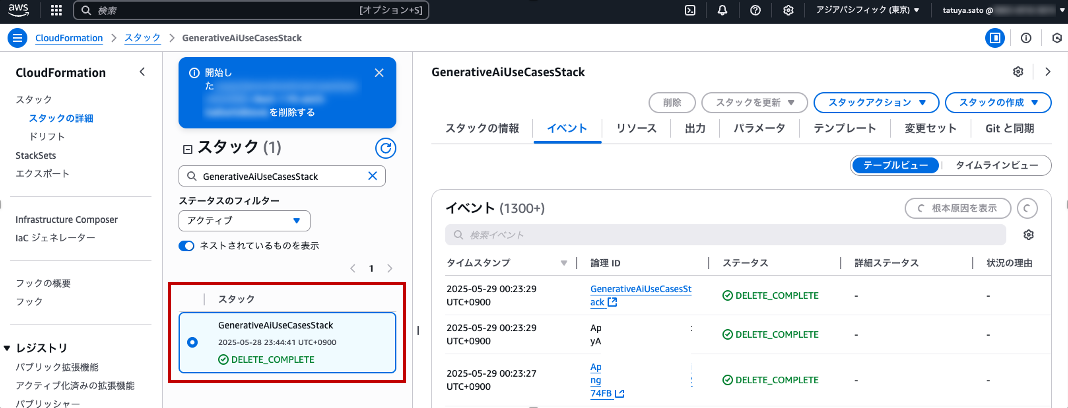Open events table preferences gear
The height and width of the screenshot is (408, 1068).
point(1029,235)
